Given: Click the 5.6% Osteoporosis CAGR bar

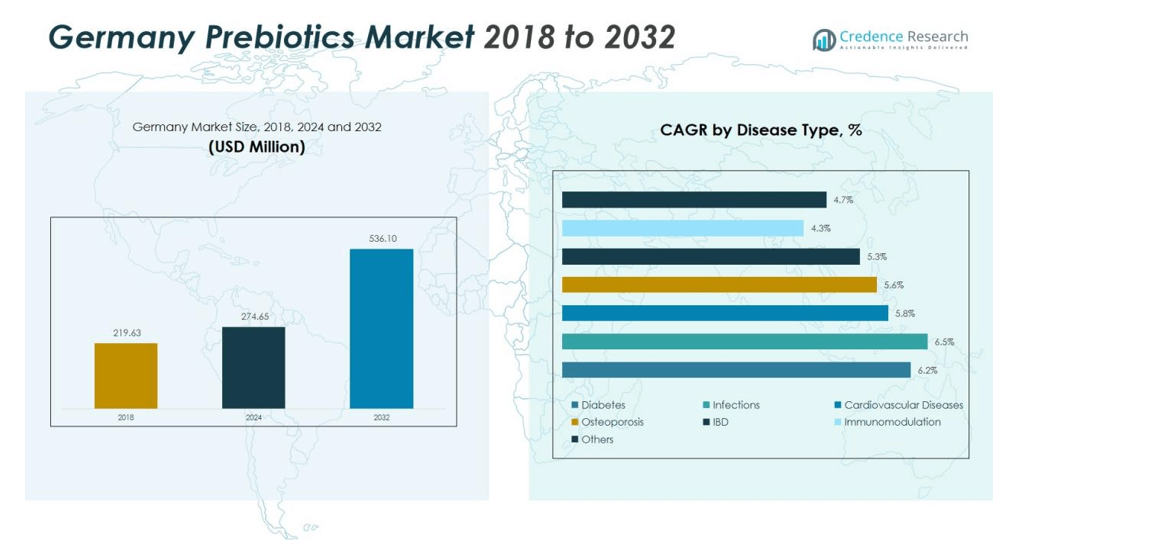Looking at the screenshot, I should point(719,285).
